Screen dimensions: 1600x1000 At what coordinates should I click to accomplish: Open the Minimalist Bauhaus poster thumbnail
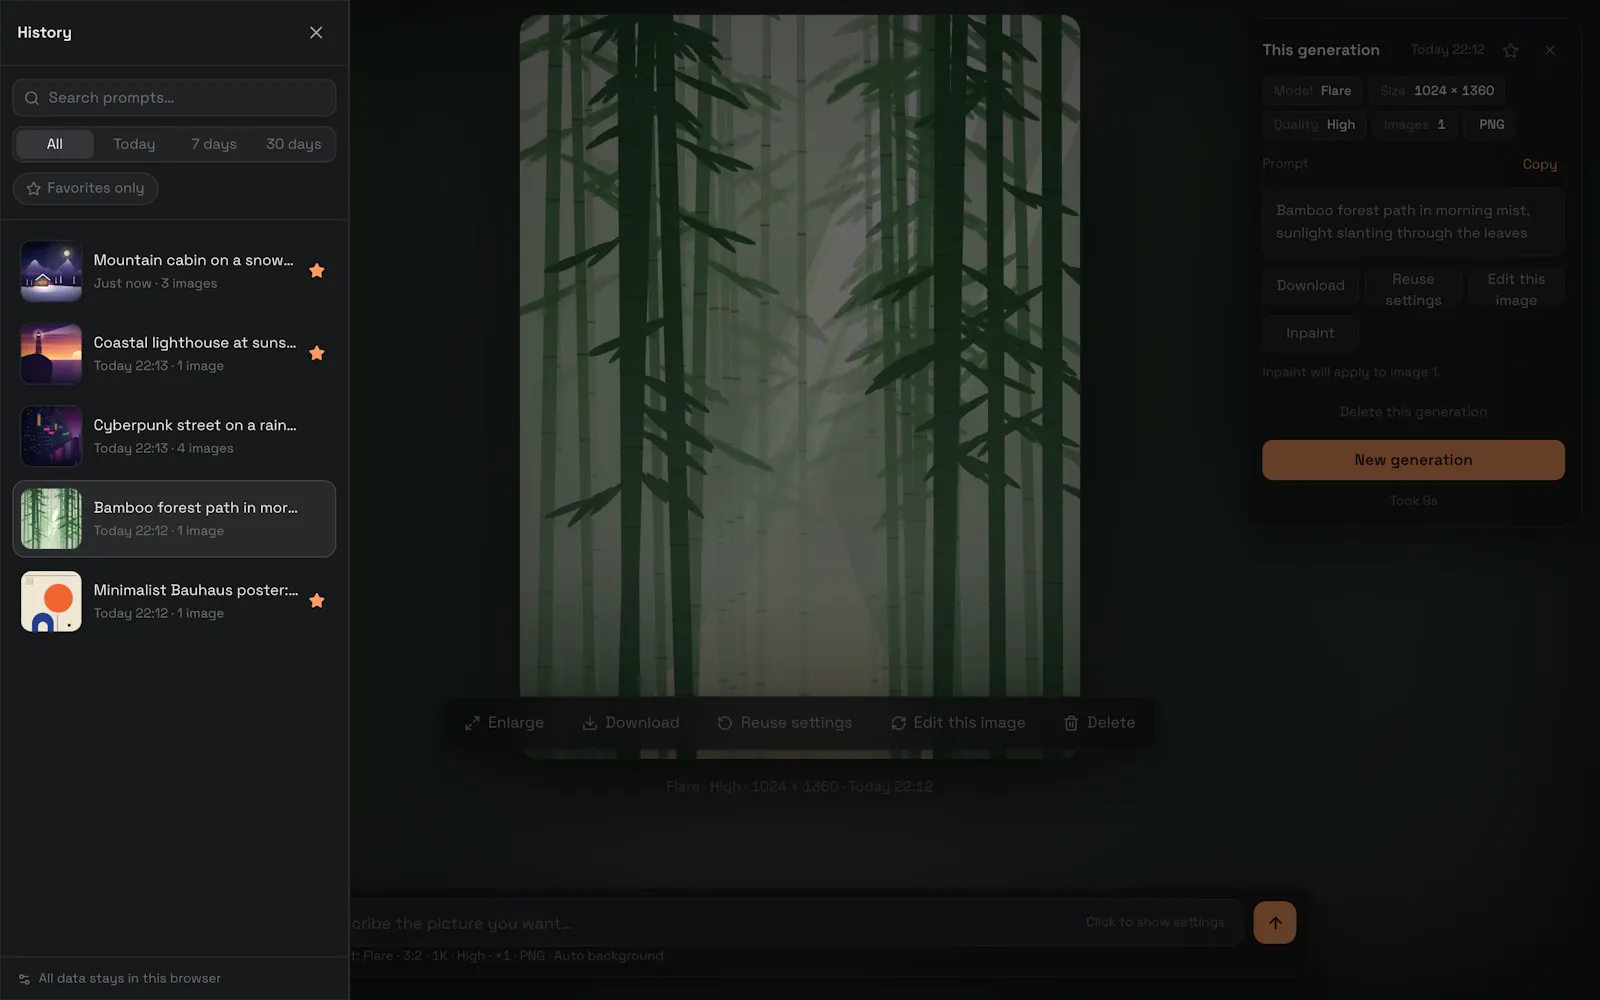click(51, 601)
